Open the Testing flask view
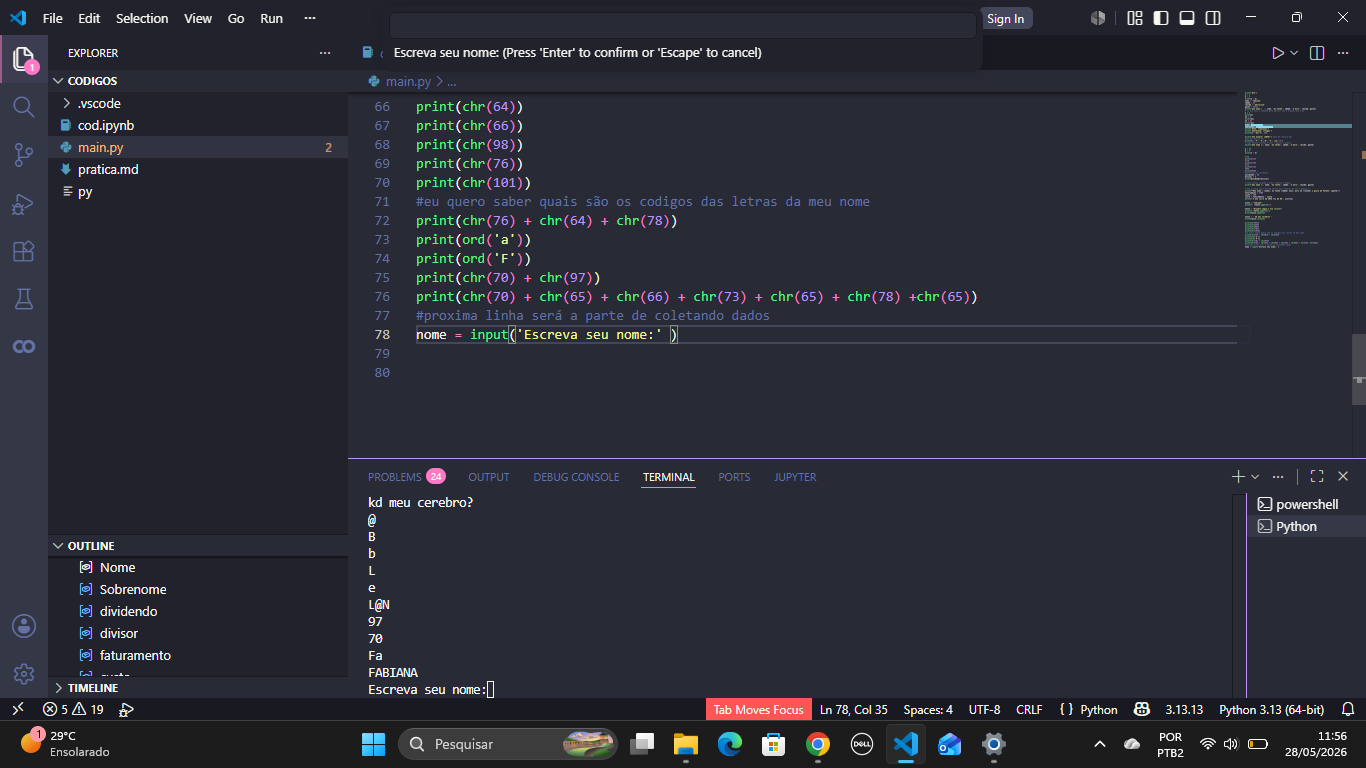The width and height of the screenshot is (1366, 768). 24,299
